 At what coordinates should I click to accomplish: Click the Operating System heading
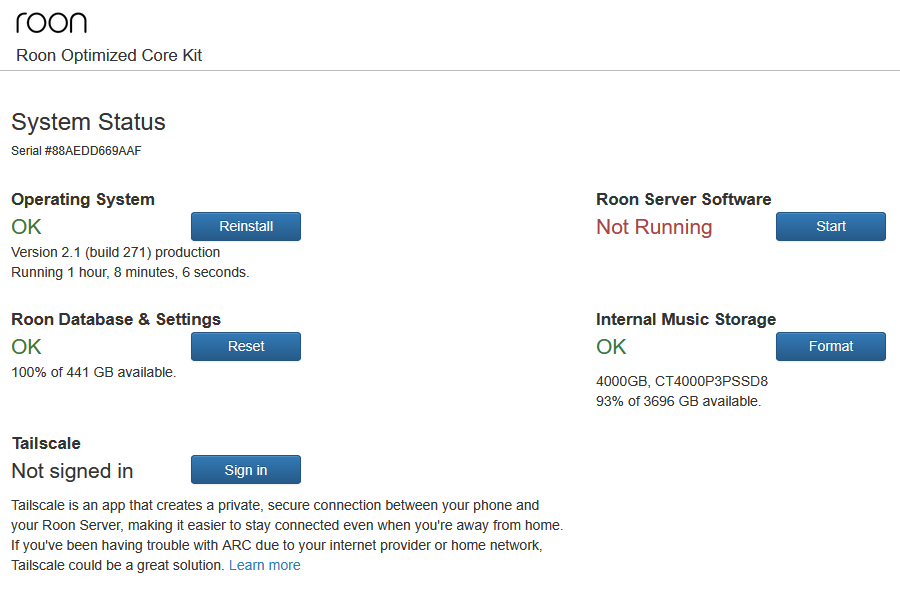pos(83,200)
